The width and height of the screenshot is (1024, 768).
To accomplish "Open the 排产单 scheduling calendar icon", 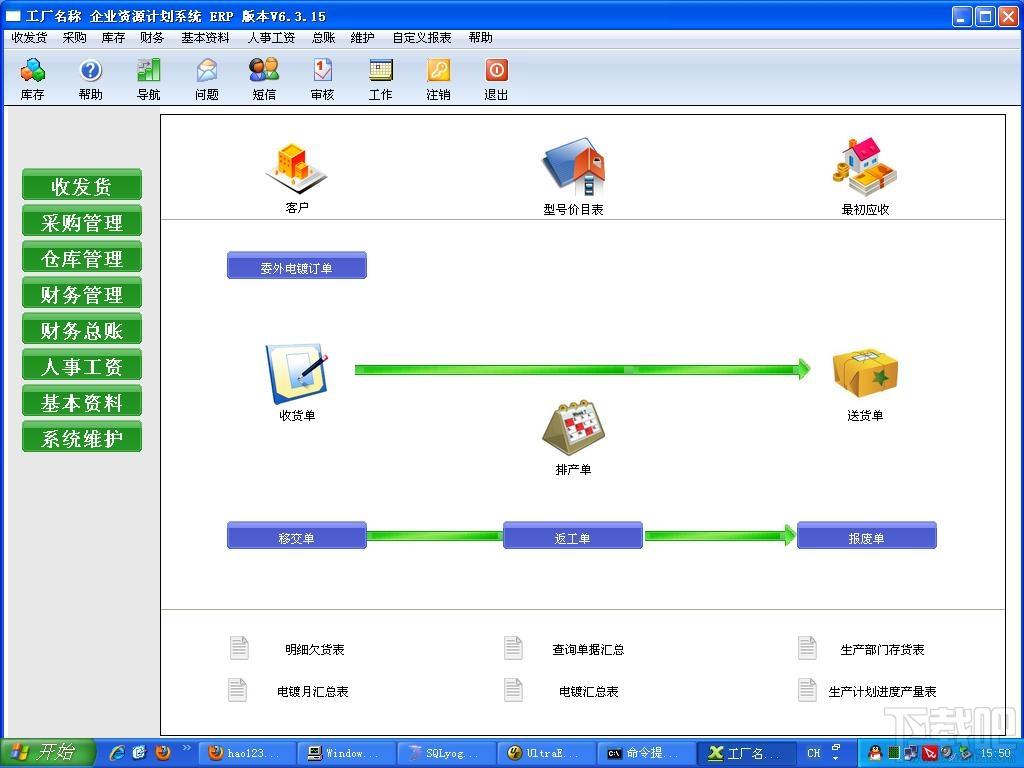I will [x=573, y=427].
